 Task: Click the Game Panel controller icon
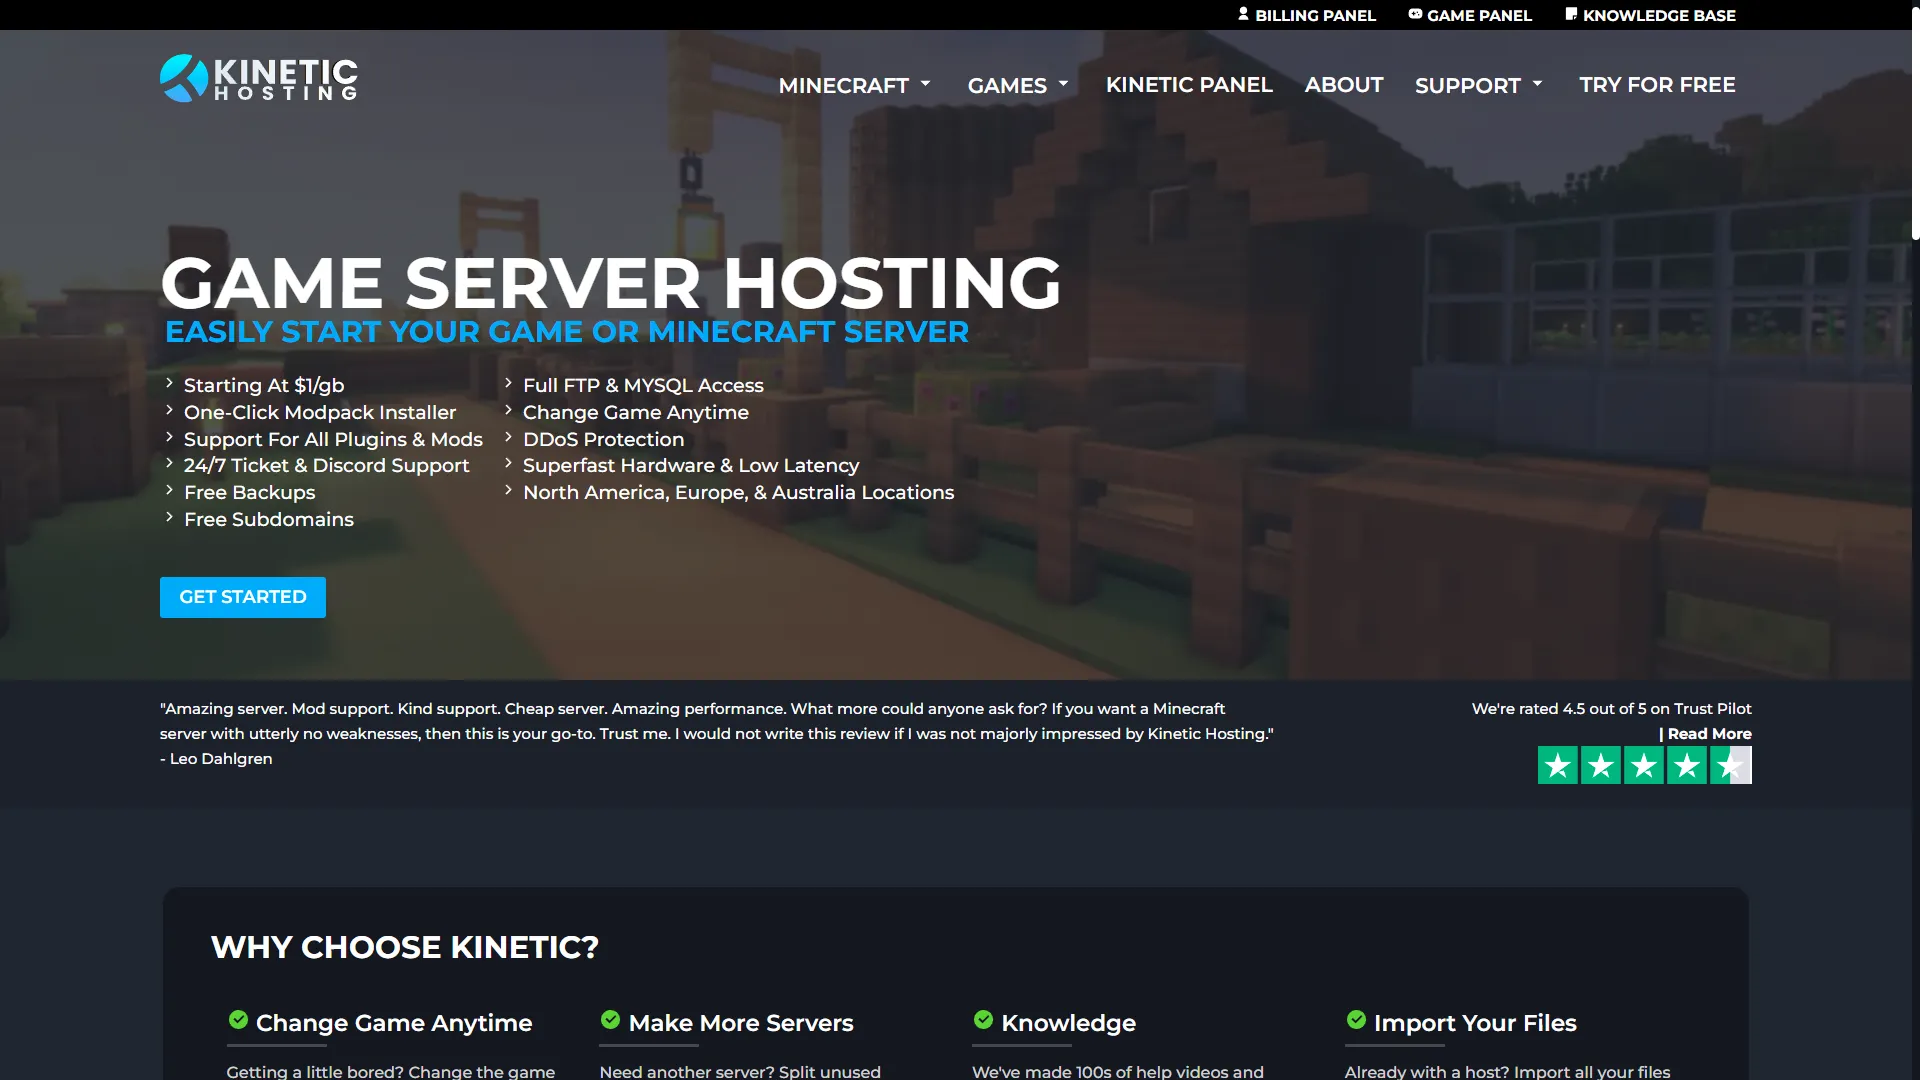[x=1415, y=14]
